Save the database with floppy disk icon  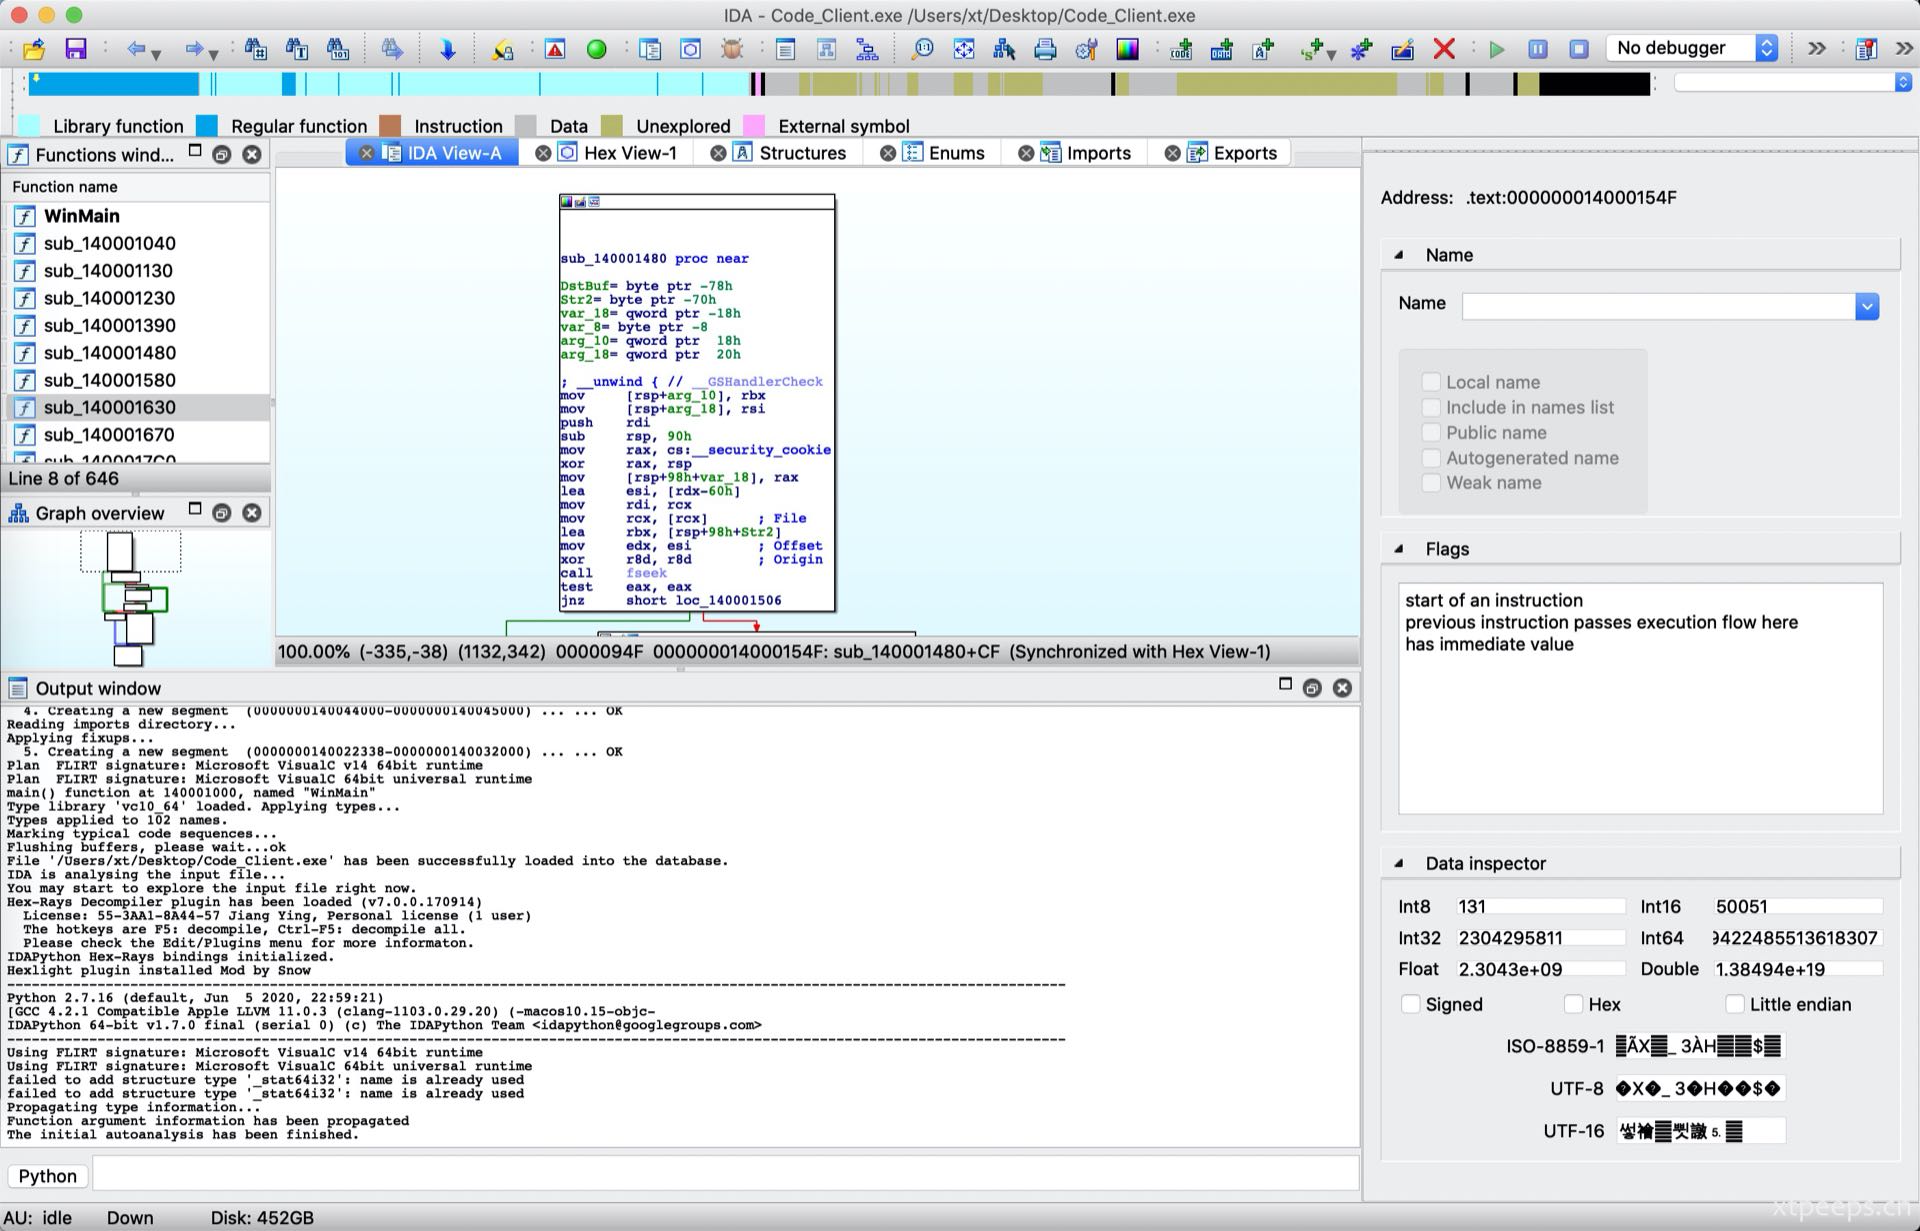pyautogui.click(x=76, y=49)
